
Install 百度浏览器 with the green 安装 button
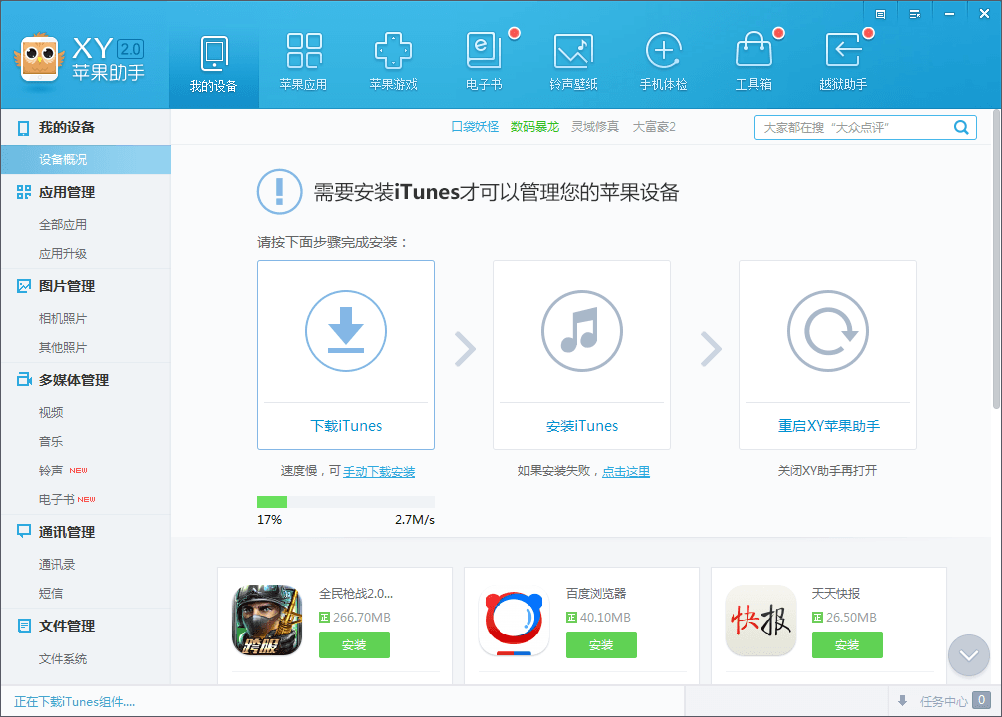(601, 645)
